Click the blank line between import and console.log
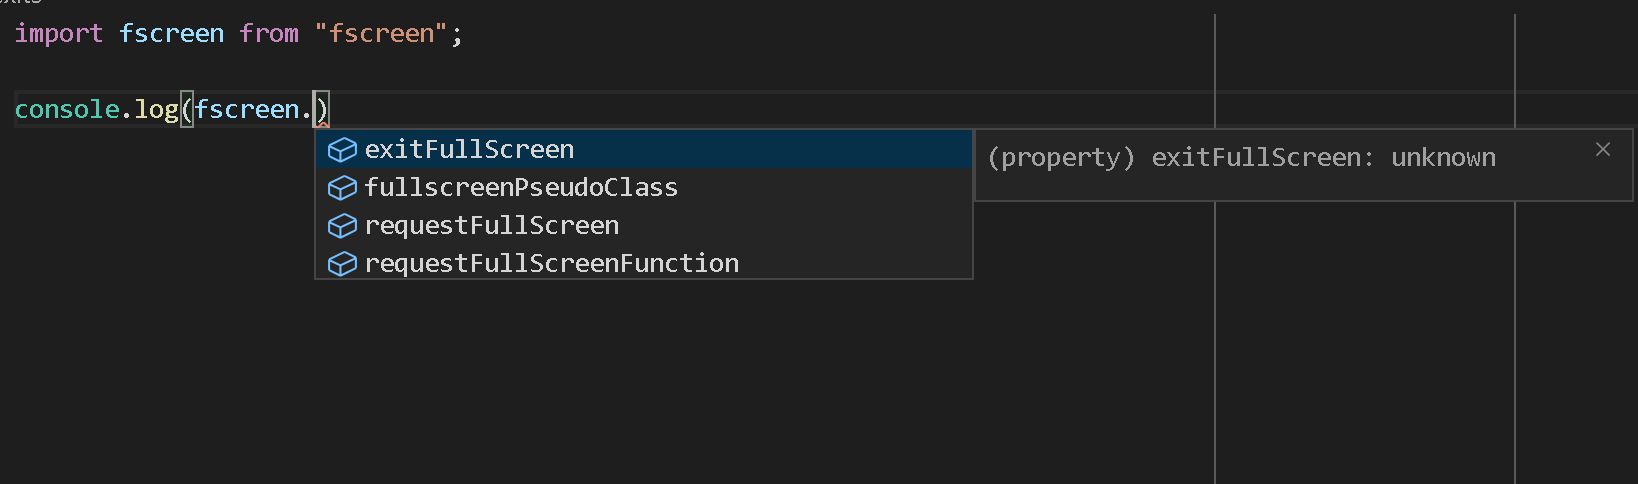 (600, 71)
